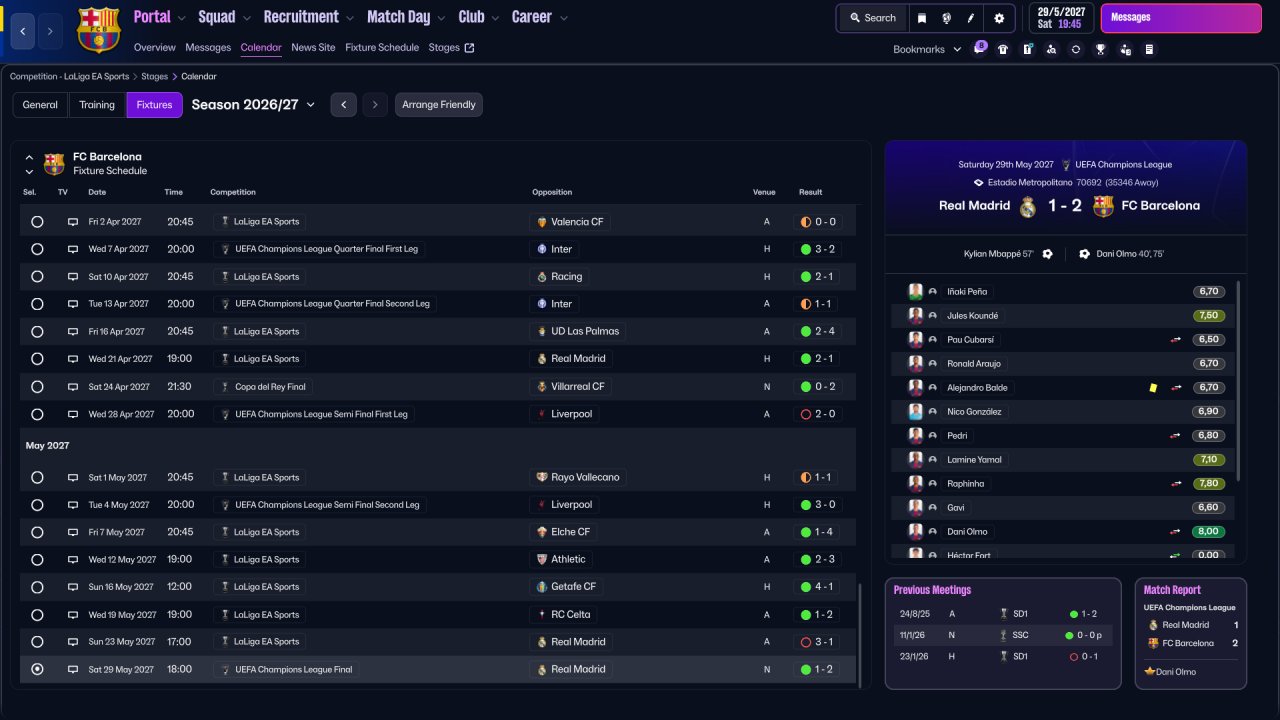Open the shirt kit bookmark icon

click(x=1003, y=49)
